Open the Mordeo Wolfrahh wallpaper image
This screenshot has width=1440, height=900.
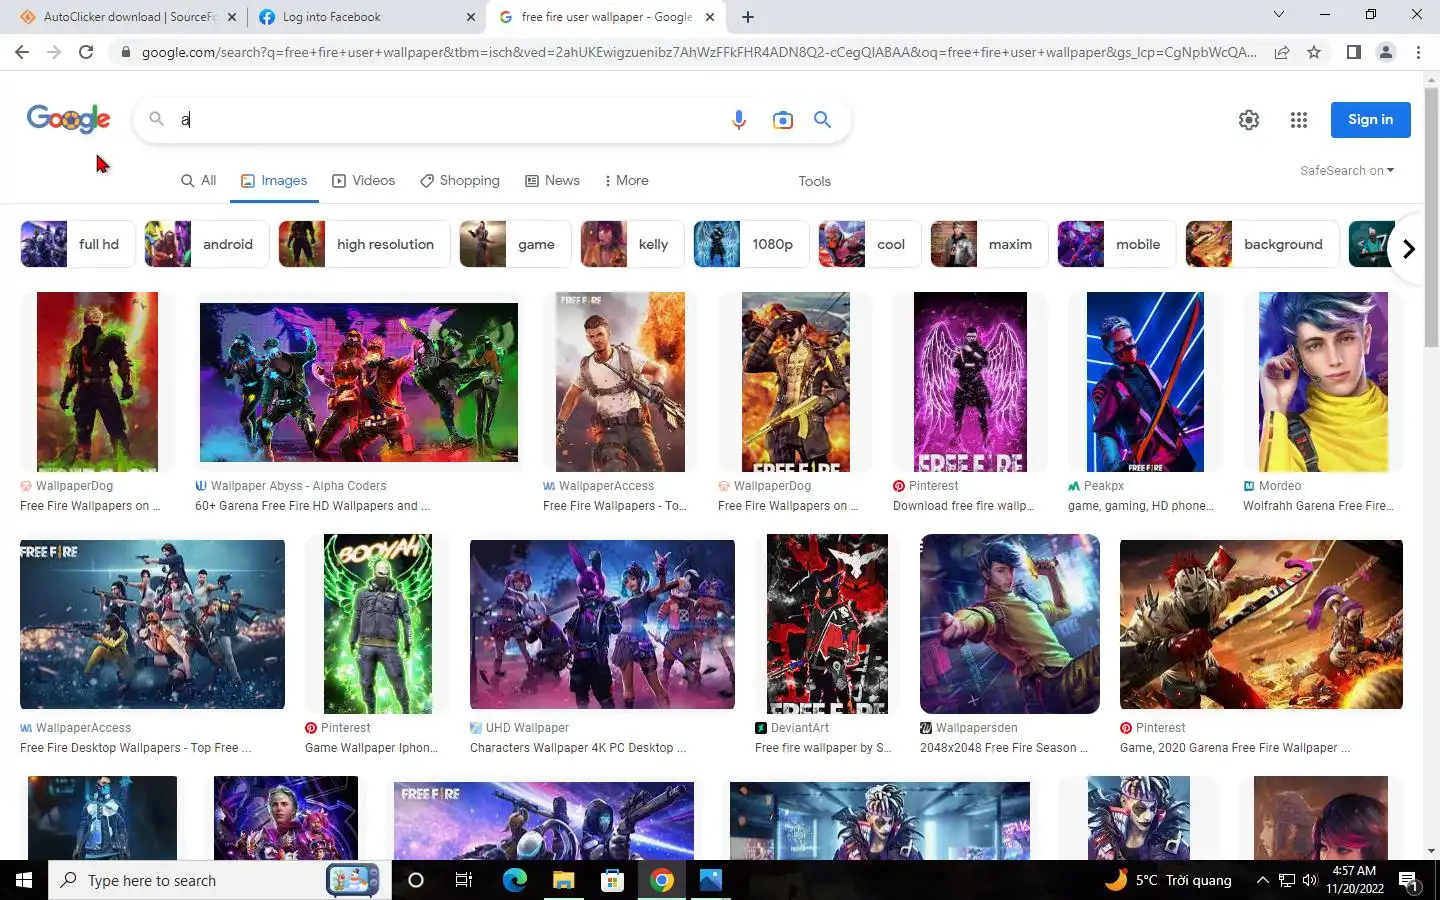coord(1323,382)
